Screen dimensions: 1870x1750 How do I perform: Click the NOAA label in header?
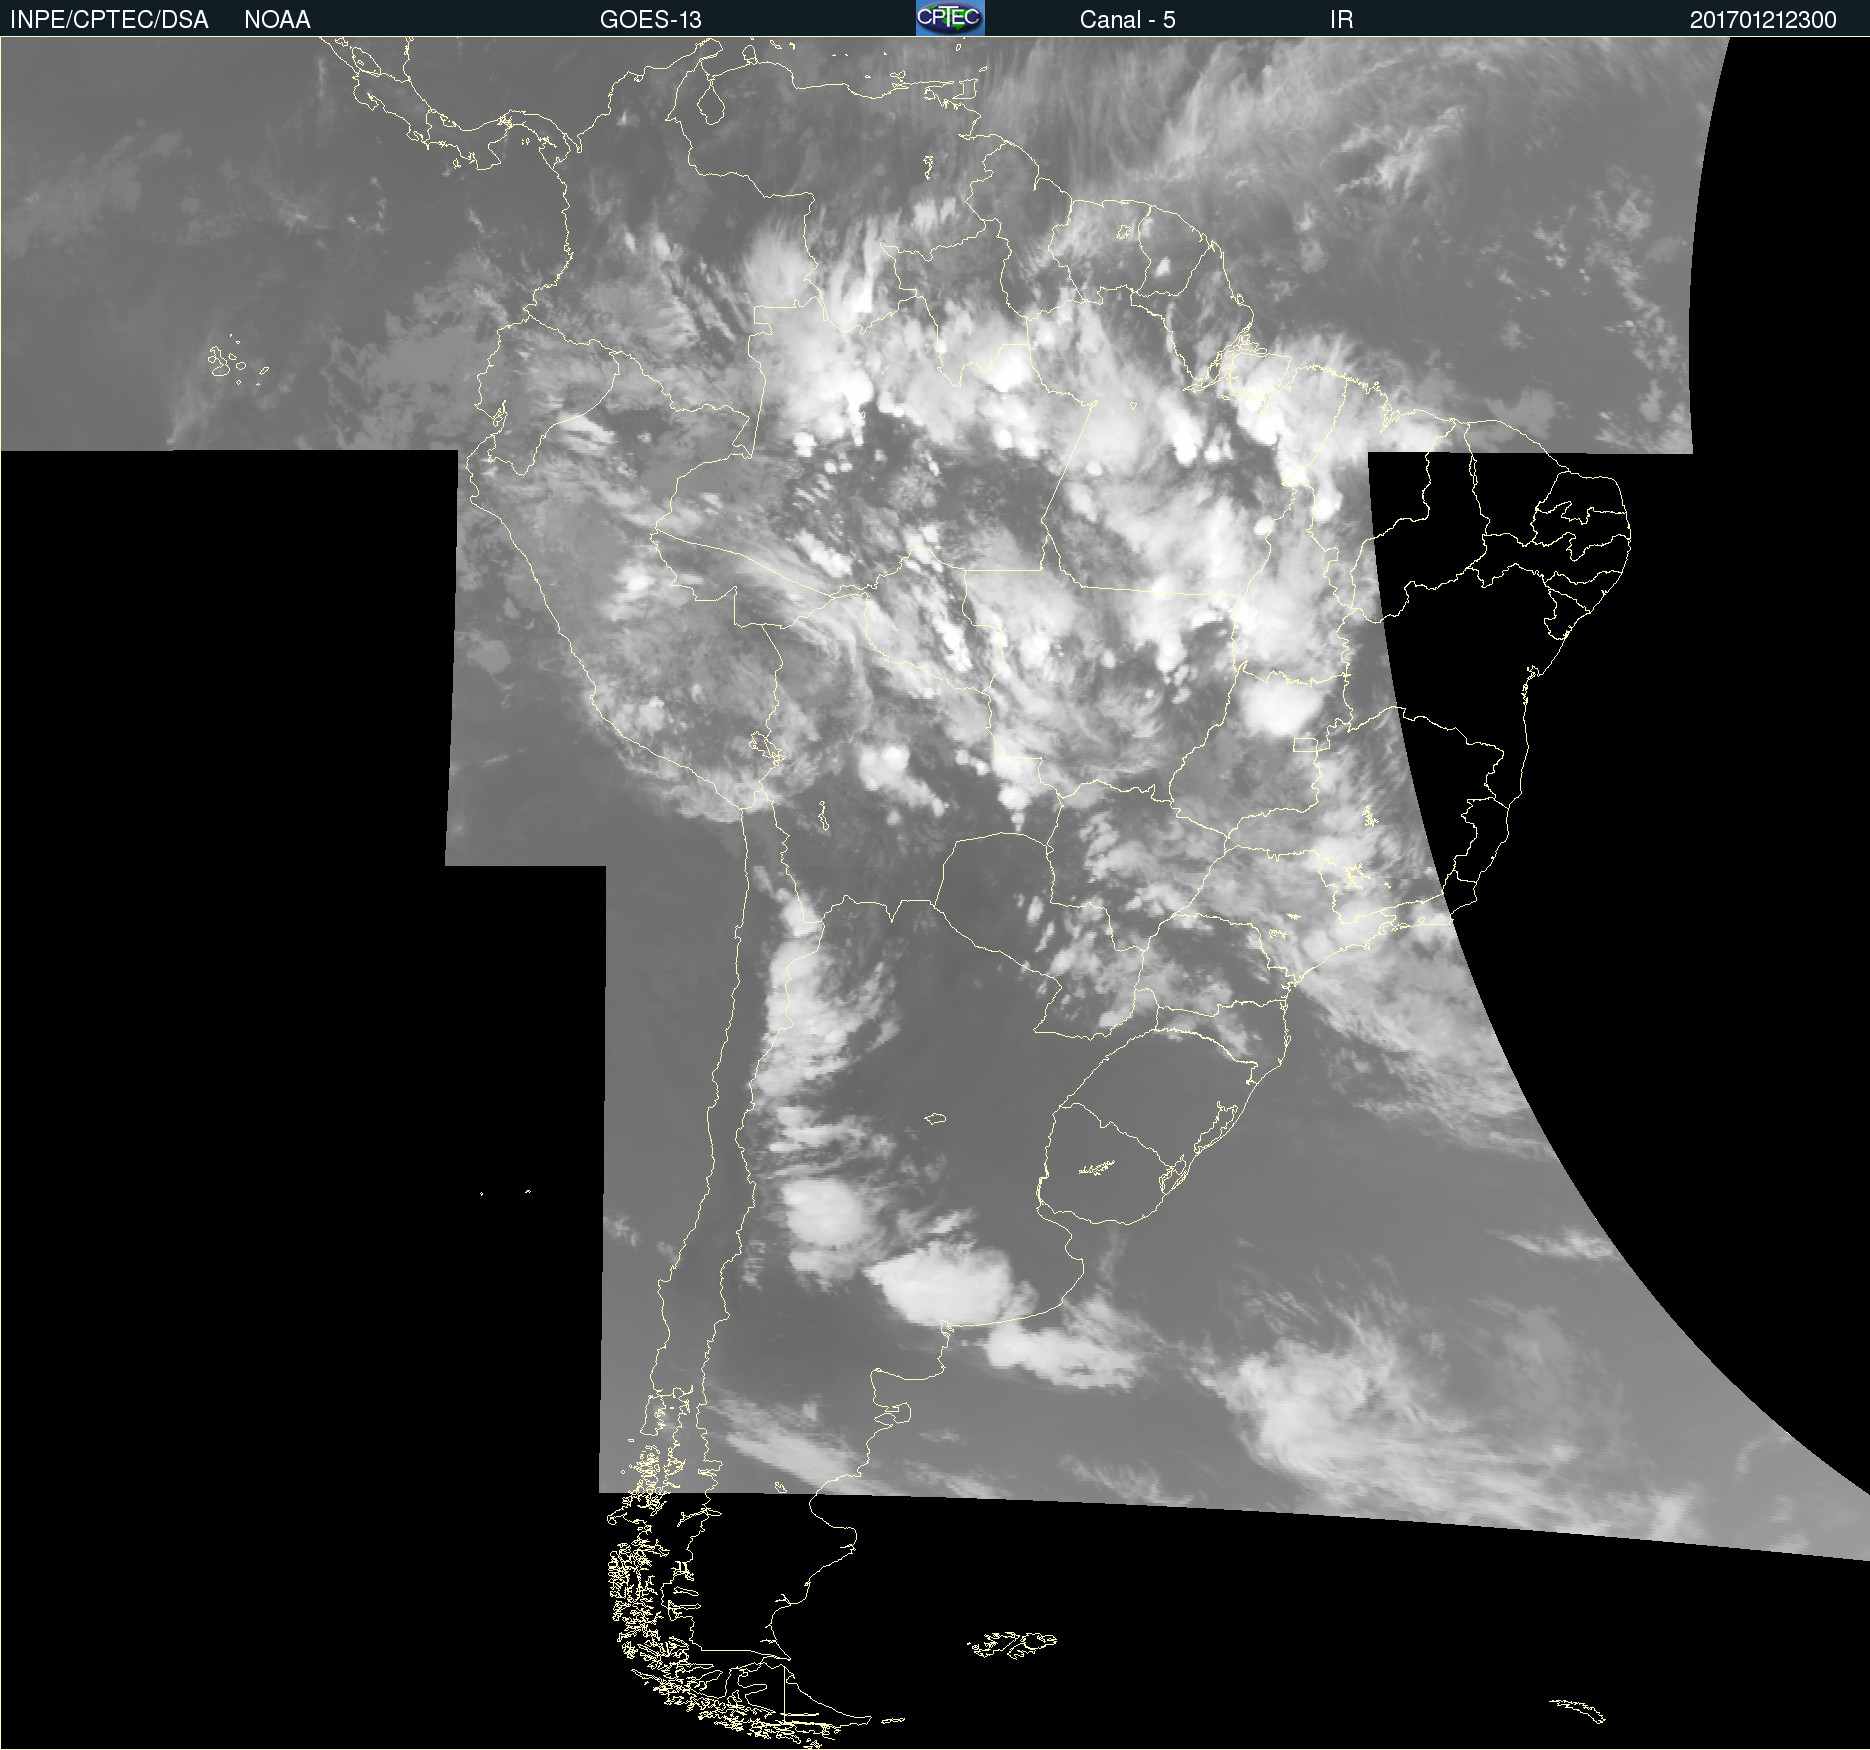click(277, 20)
